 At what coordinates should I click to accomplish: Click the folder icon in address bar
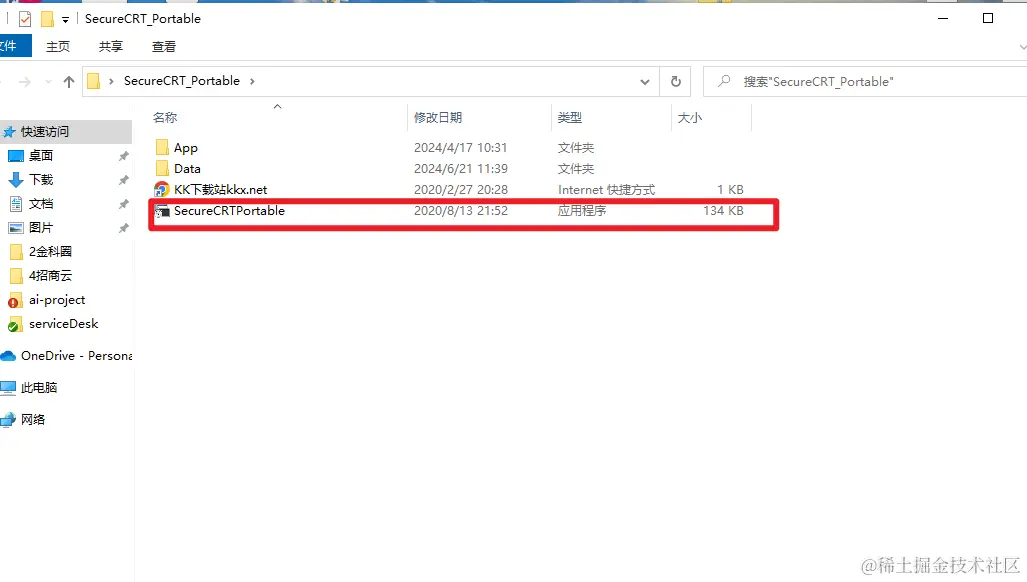(x=94, y=81)
